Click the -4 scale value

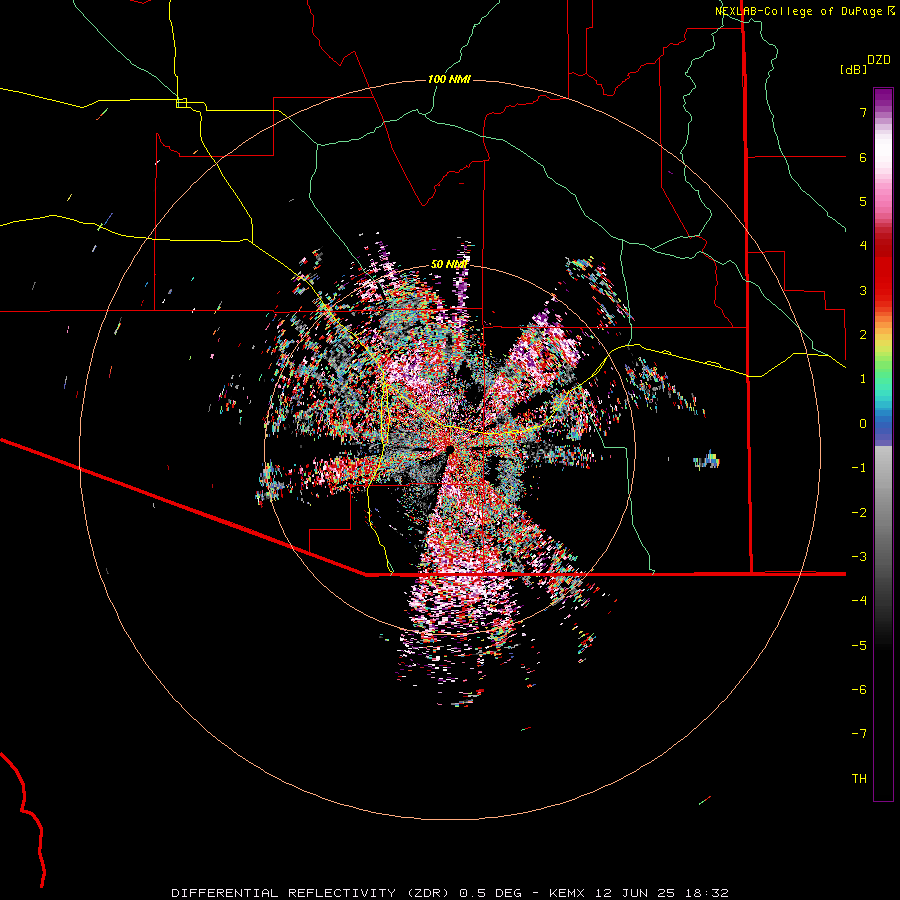pos(859,601)
